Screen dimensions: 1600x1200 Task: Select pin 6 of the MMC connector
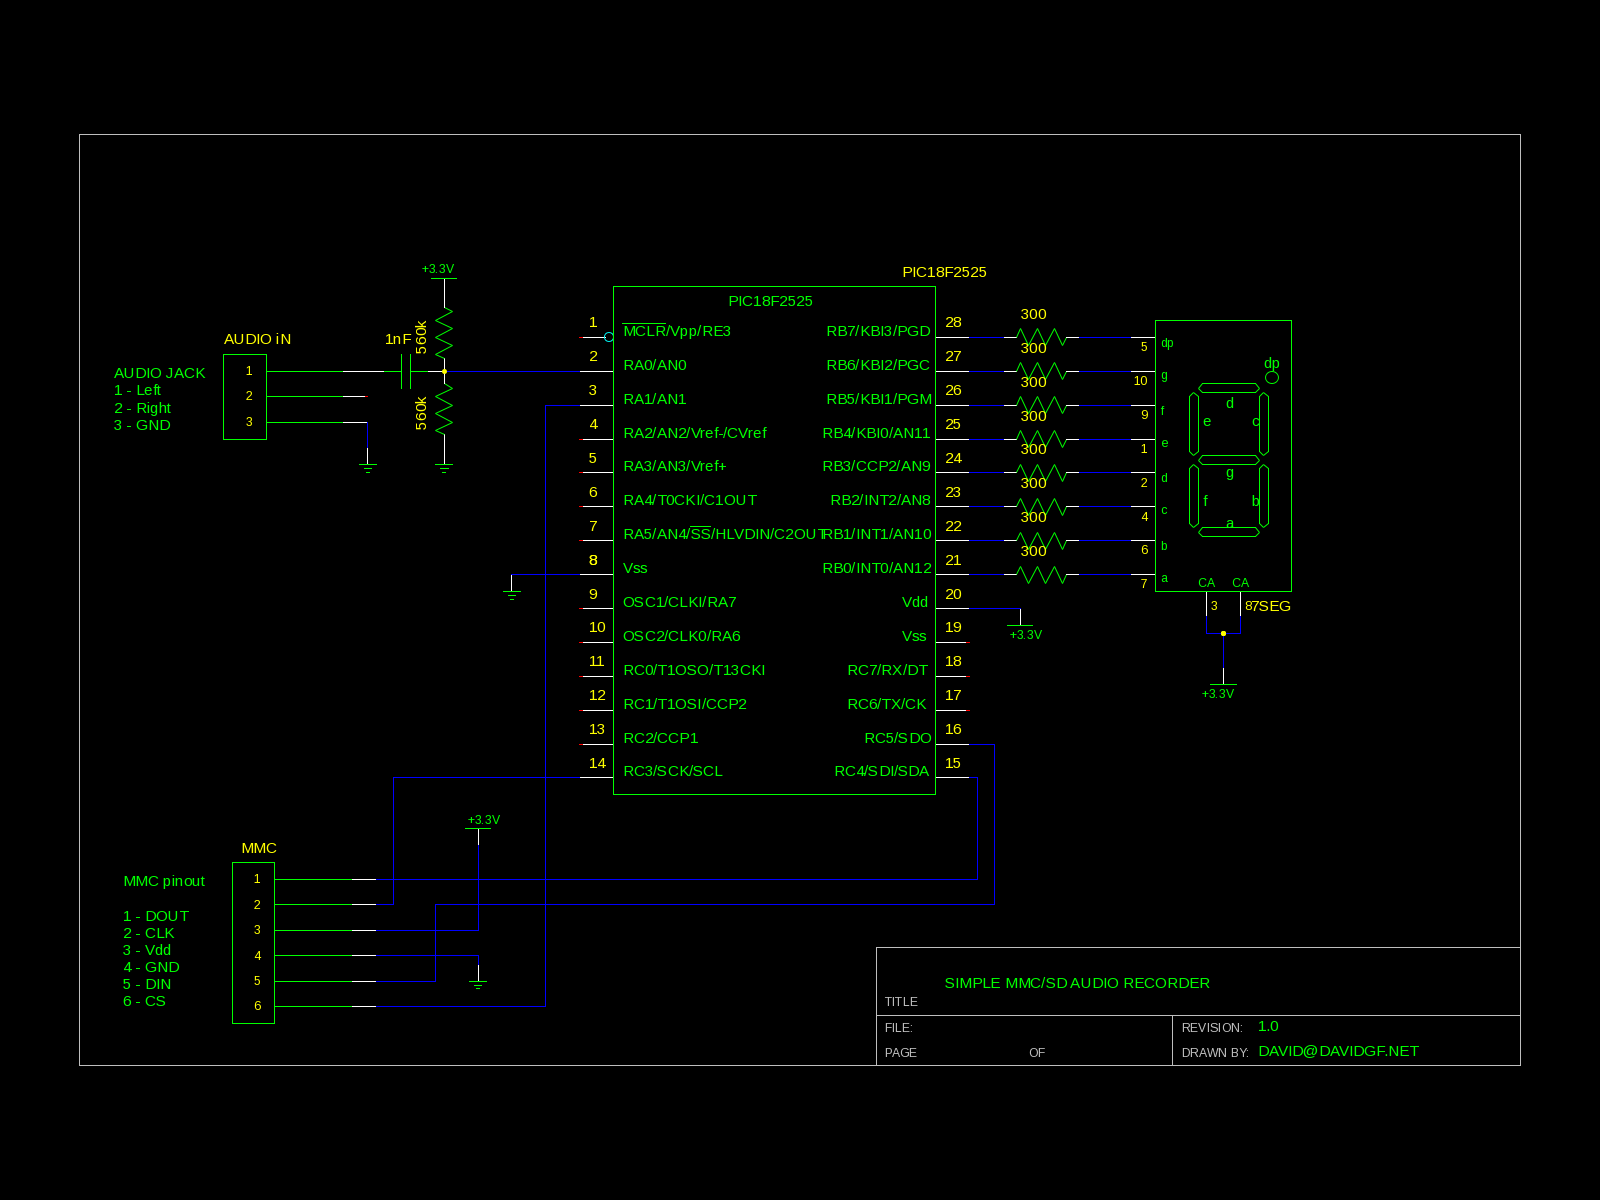tap(257, 1006)
